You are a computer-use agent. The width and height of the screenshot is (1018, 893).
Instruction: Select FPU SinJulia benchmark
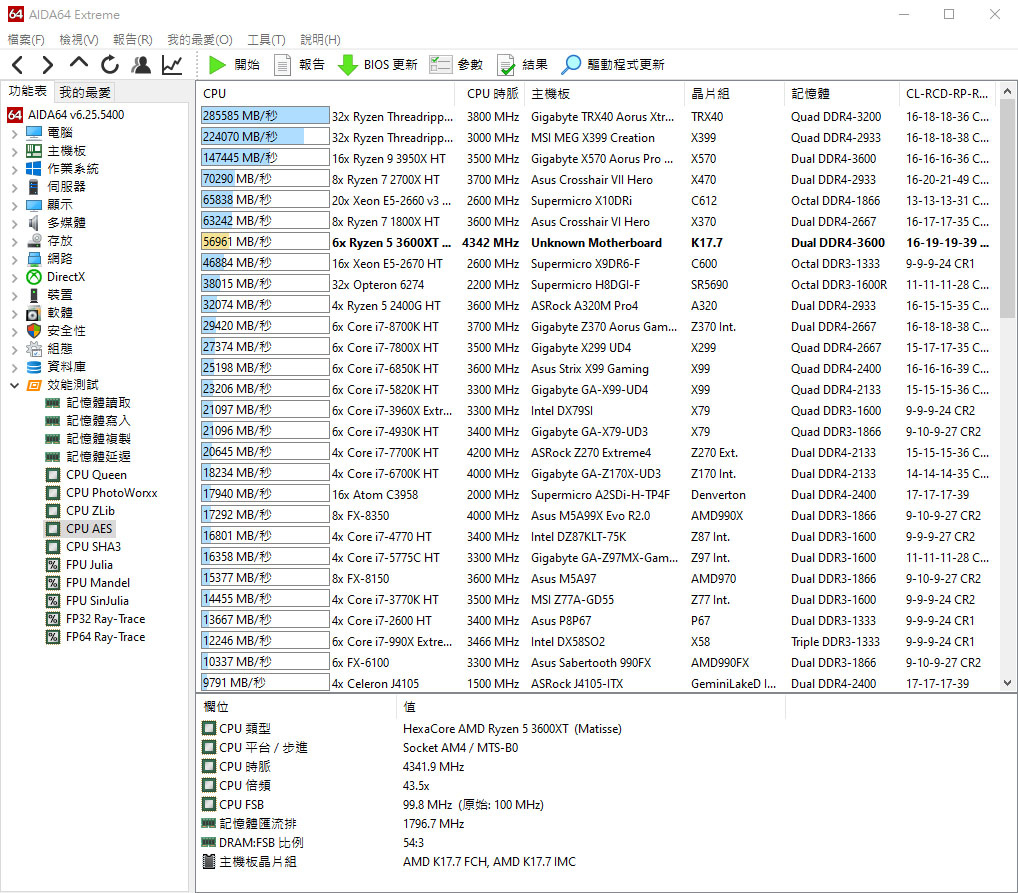pos(87,601)
